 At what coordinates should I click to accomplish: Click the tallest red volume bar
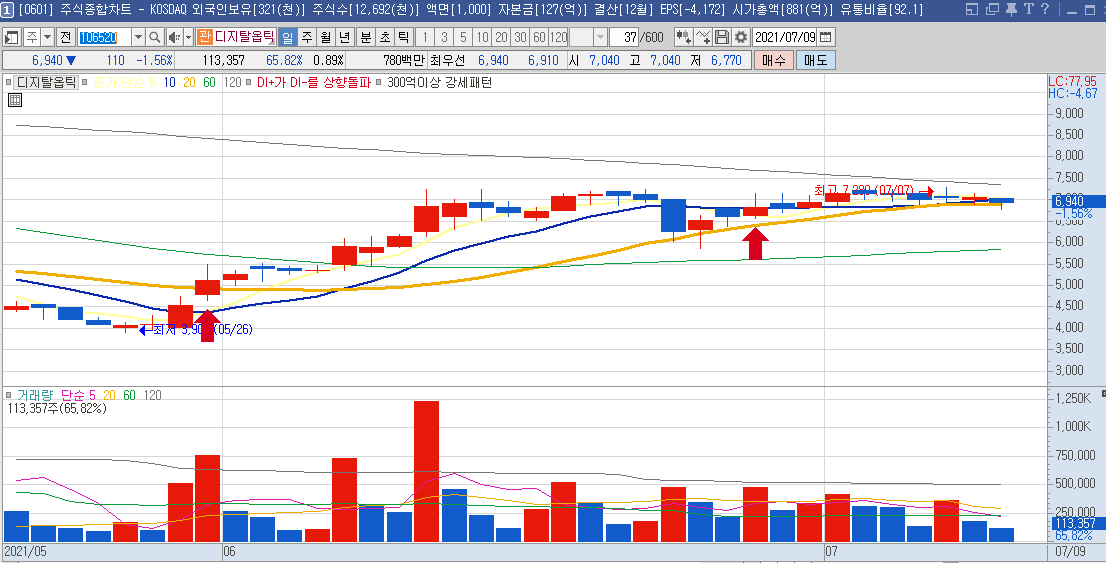[x=426, y=471]
